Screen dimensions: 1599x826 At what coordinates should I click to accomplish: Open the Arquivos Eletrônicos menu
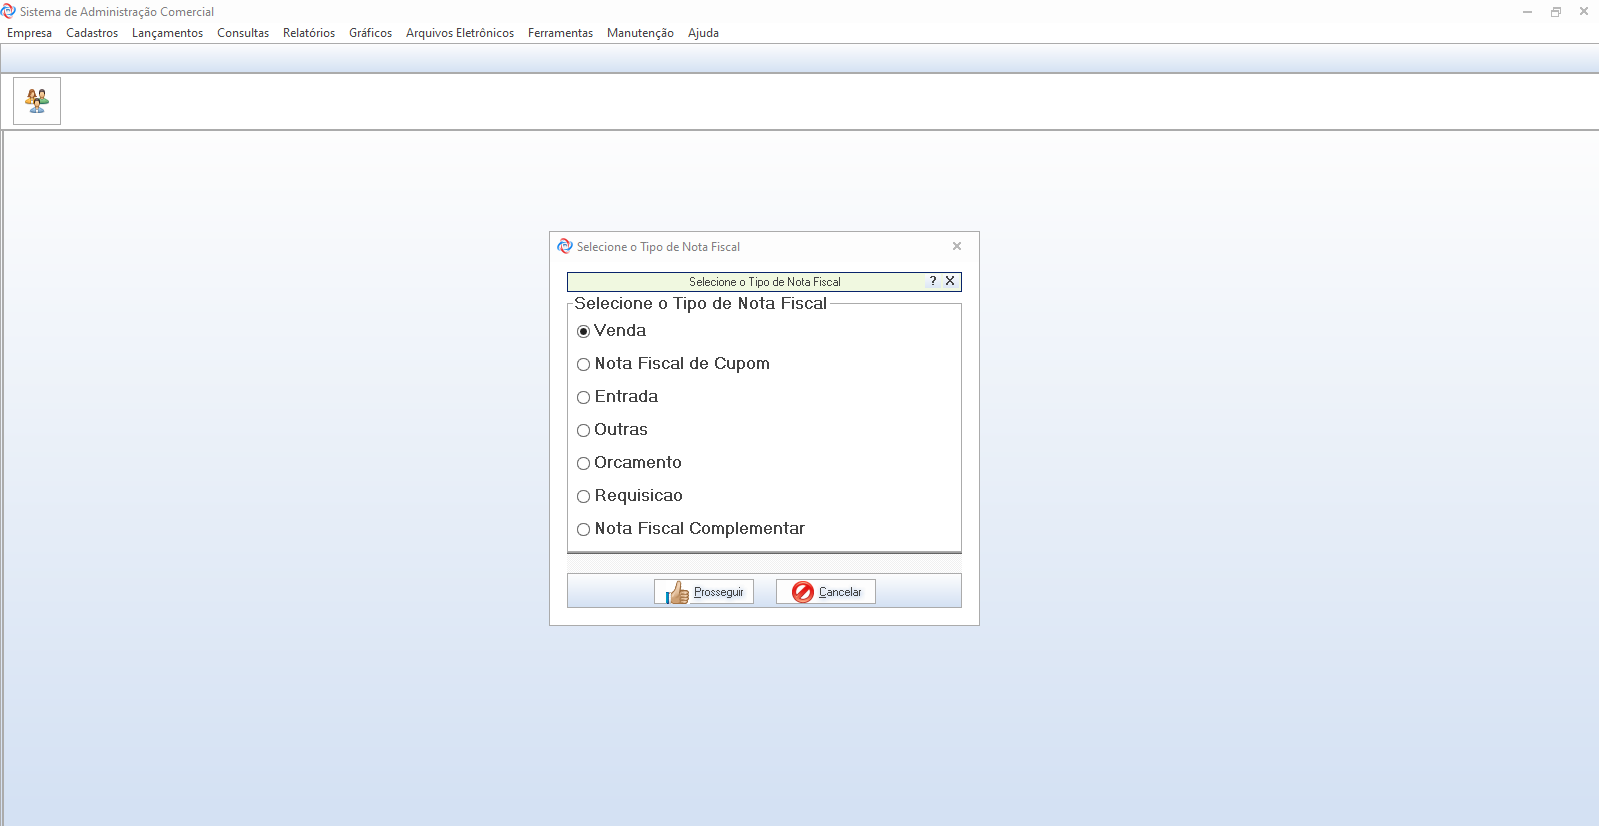(x=460, y=33)
